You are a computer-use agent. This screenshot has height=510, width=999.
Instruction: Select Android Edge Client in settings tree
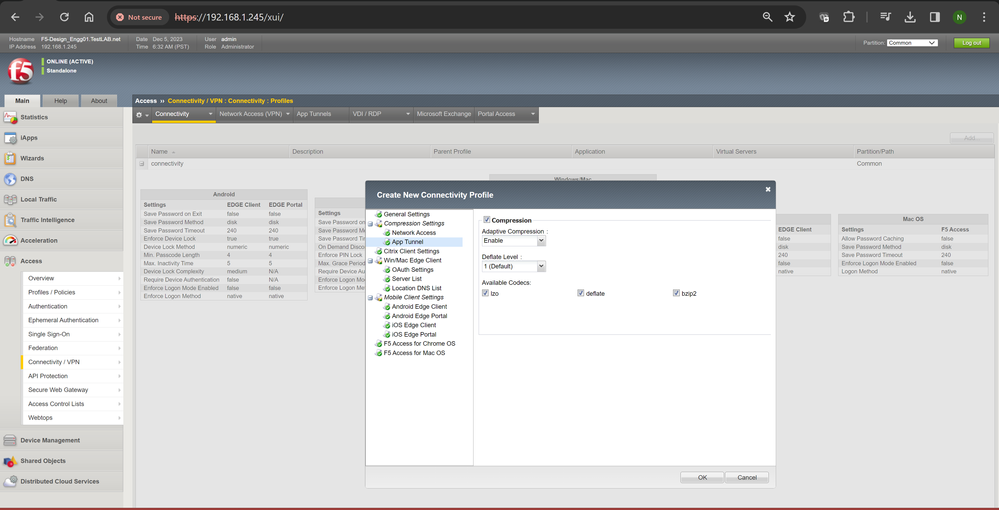(x=419, y=306)
